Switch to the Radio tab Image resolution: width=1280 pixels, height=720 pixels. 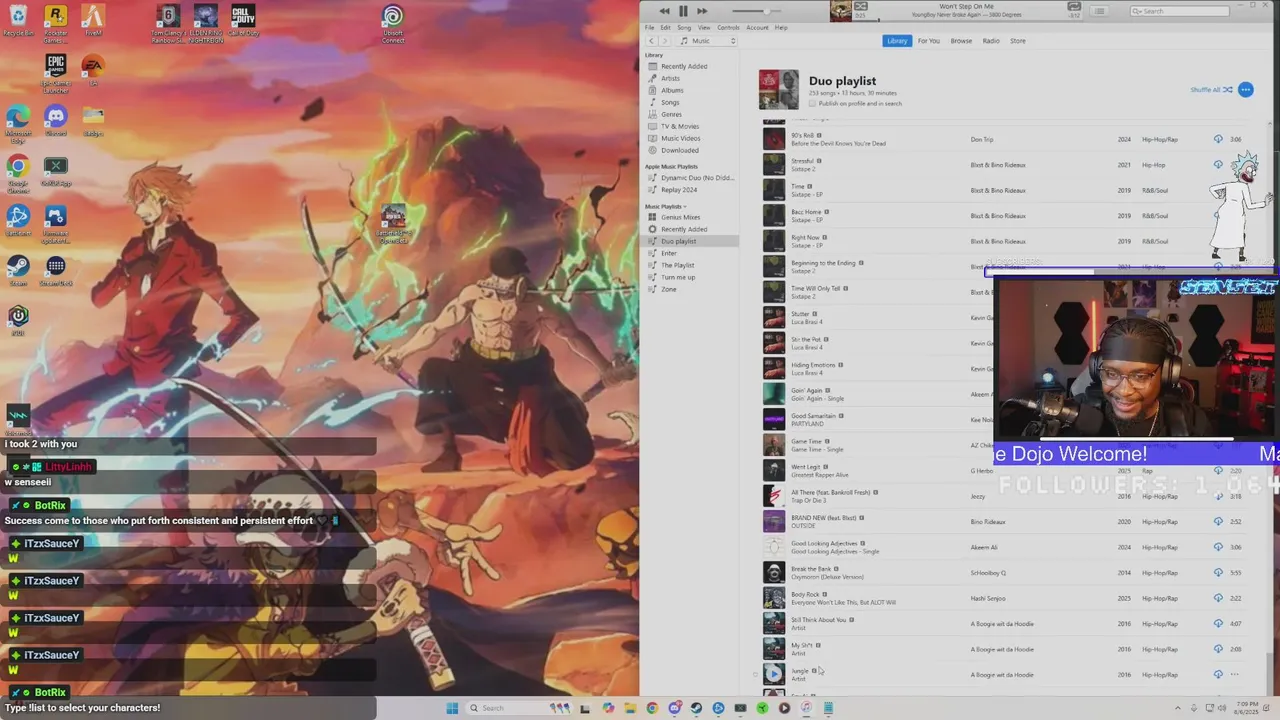point(991,41)
